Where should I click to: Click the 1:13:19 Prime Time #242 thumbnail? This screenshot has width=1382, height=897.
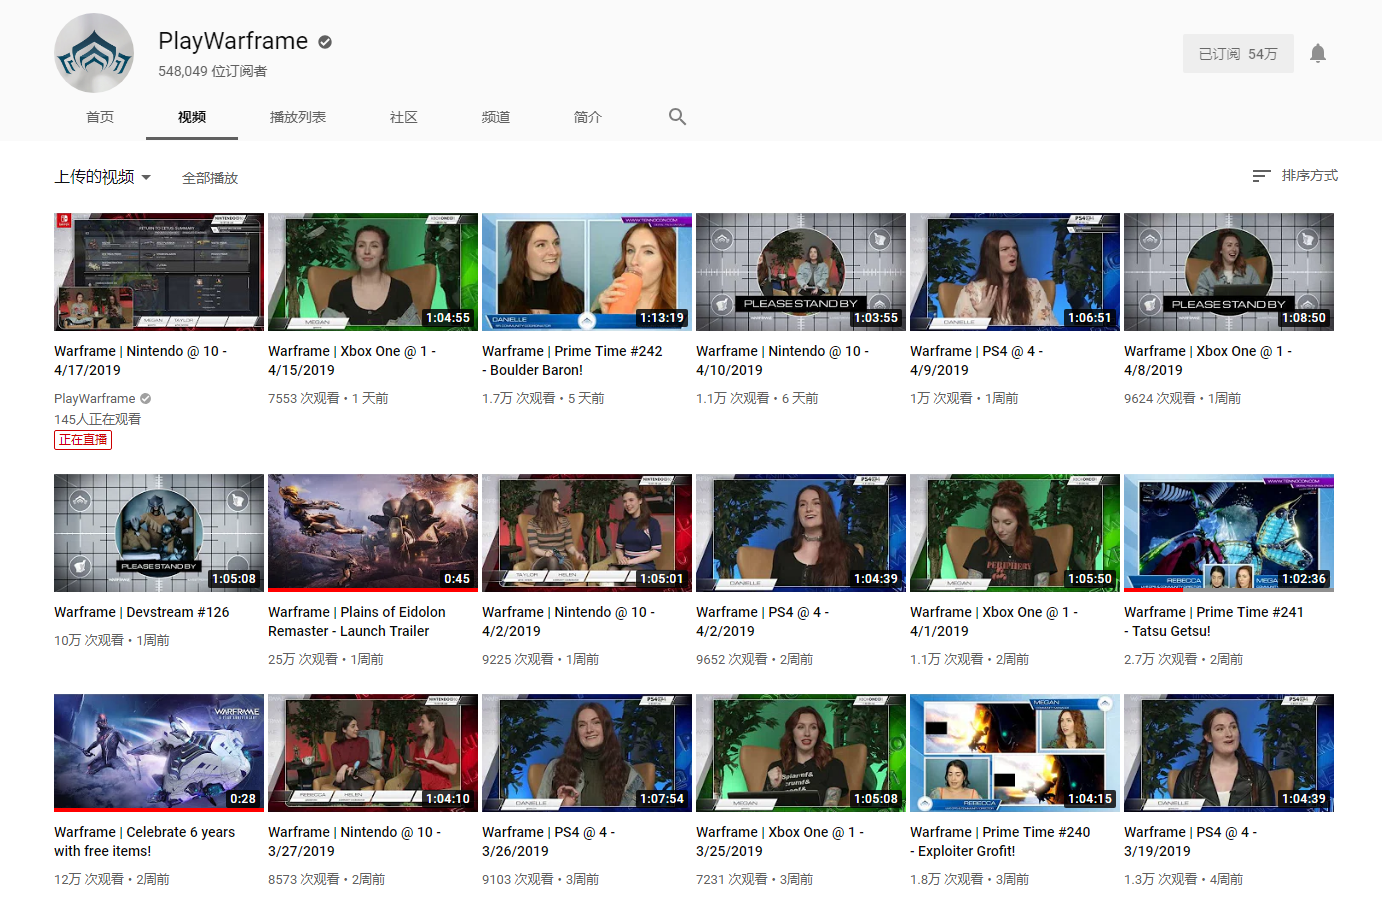587,272
